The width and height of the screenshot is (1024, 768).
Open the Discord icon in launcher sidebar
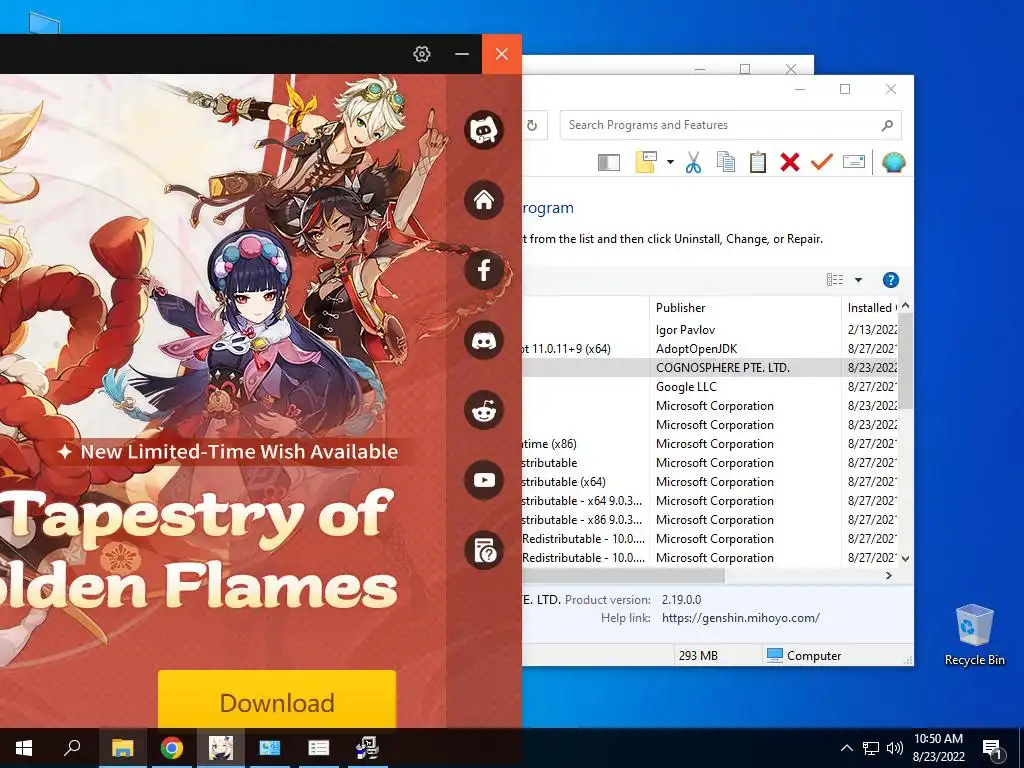[x=484, y=340]
